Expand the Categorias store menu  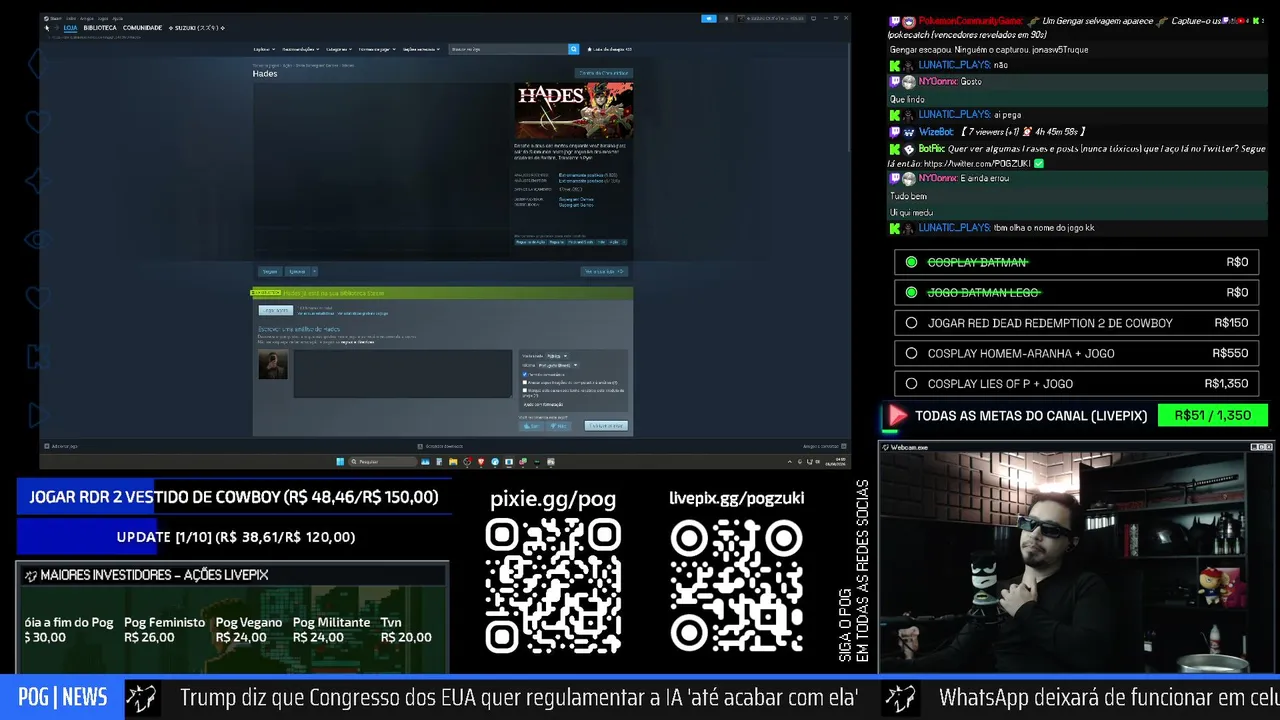coord(339,49)
